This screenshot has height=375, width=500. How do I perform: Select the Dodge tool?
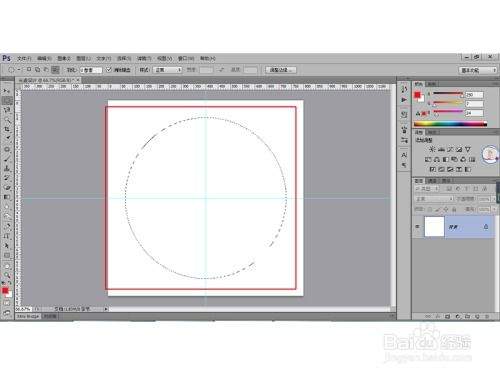click(7, 217)
